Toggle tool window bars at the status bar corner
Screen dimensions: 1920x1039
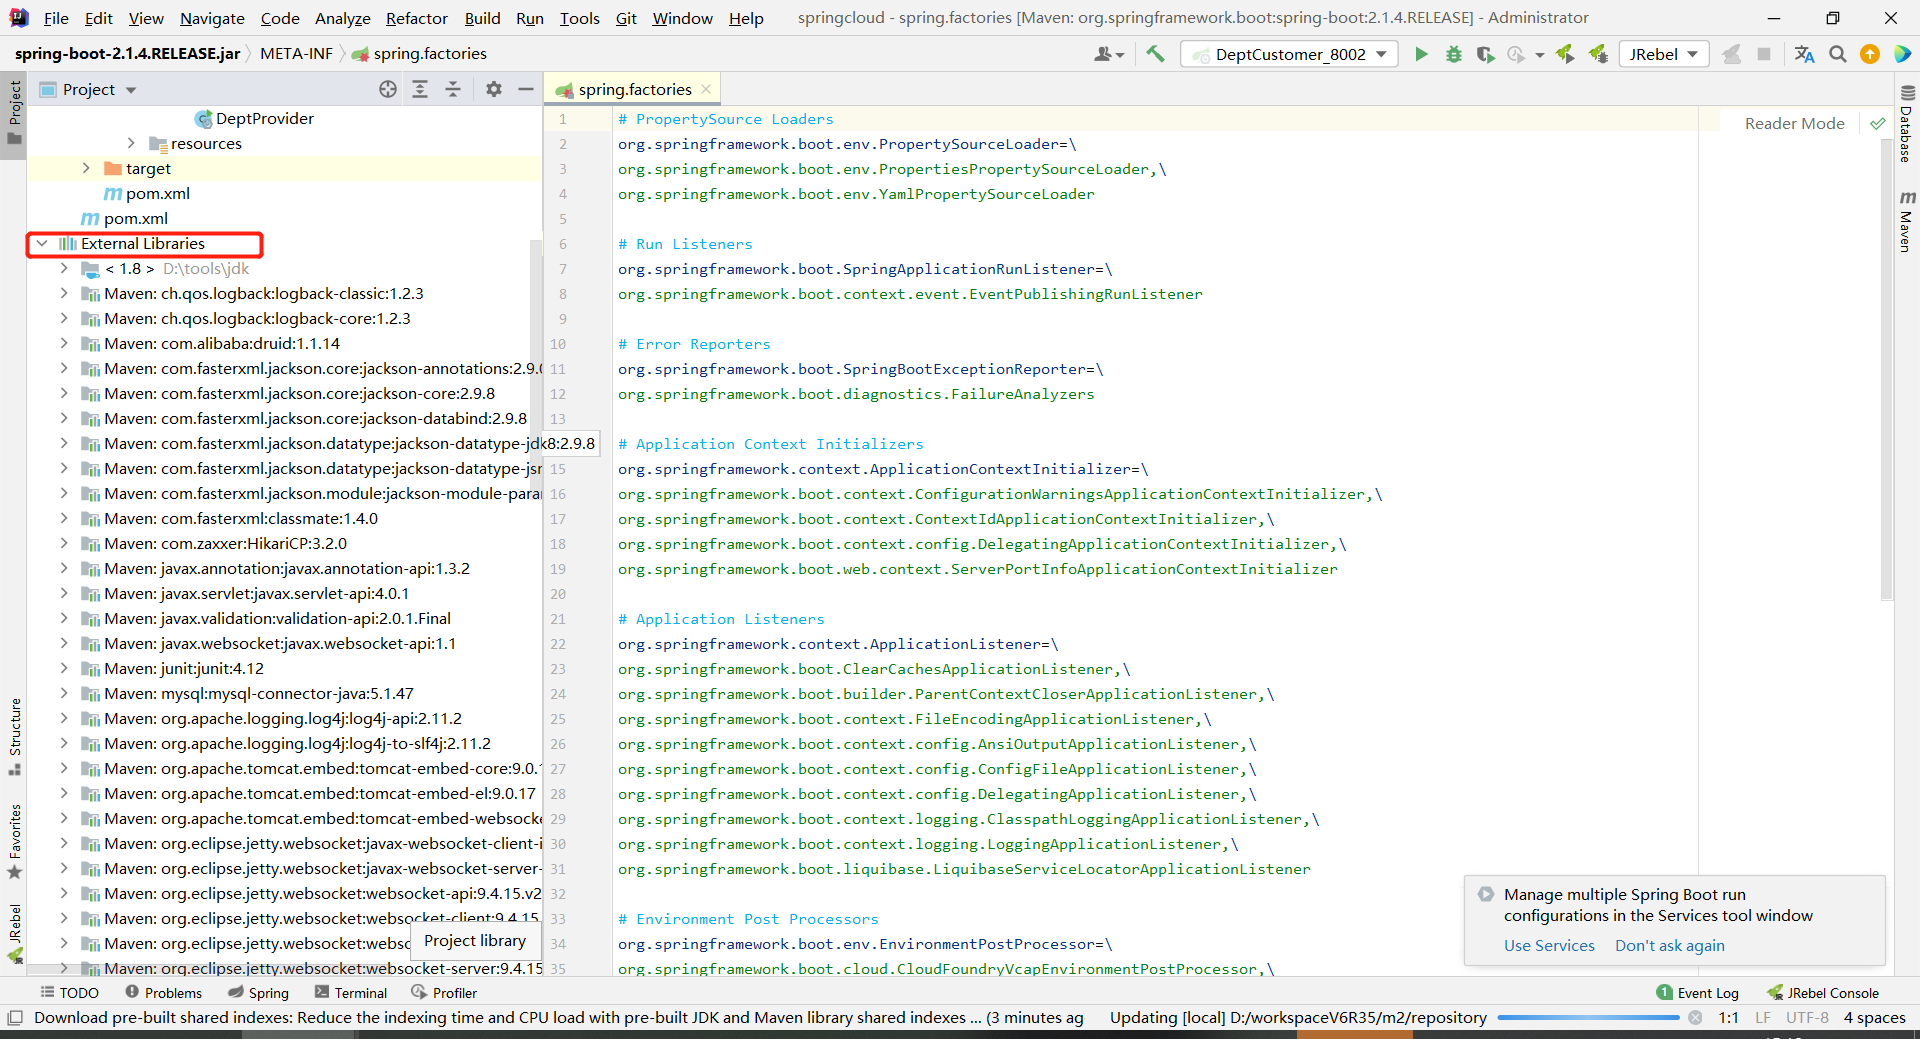(x=14, y=1018)
